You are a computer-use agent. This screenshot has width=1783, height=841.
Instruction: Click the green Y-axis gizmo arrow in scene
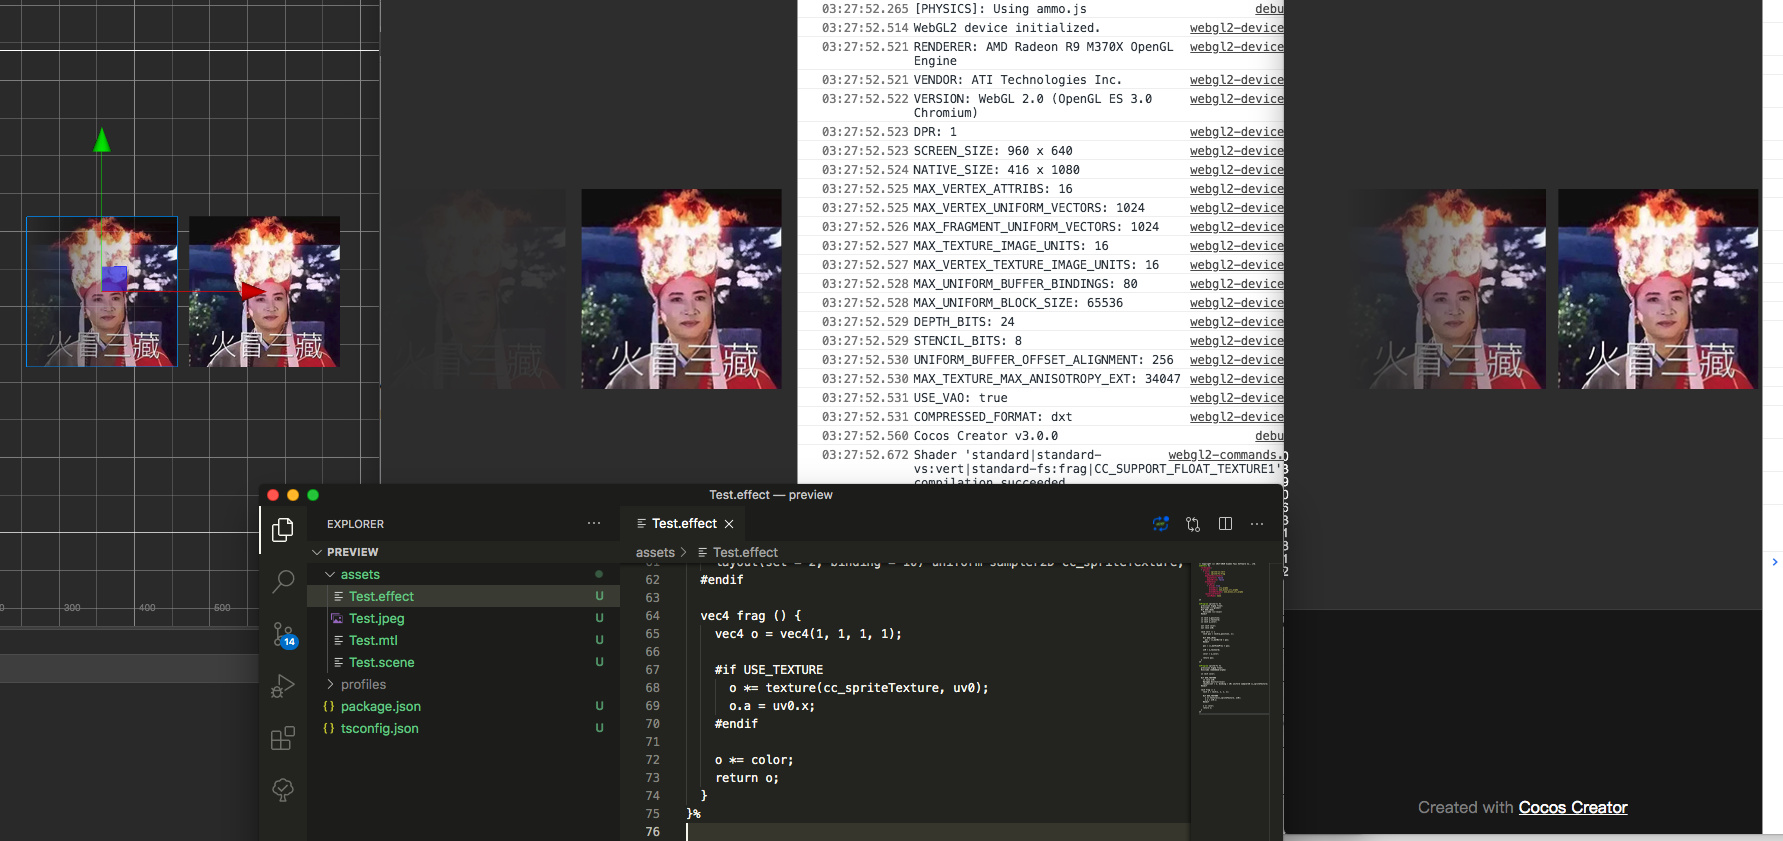pyautogui.click(x=101, y=140)
